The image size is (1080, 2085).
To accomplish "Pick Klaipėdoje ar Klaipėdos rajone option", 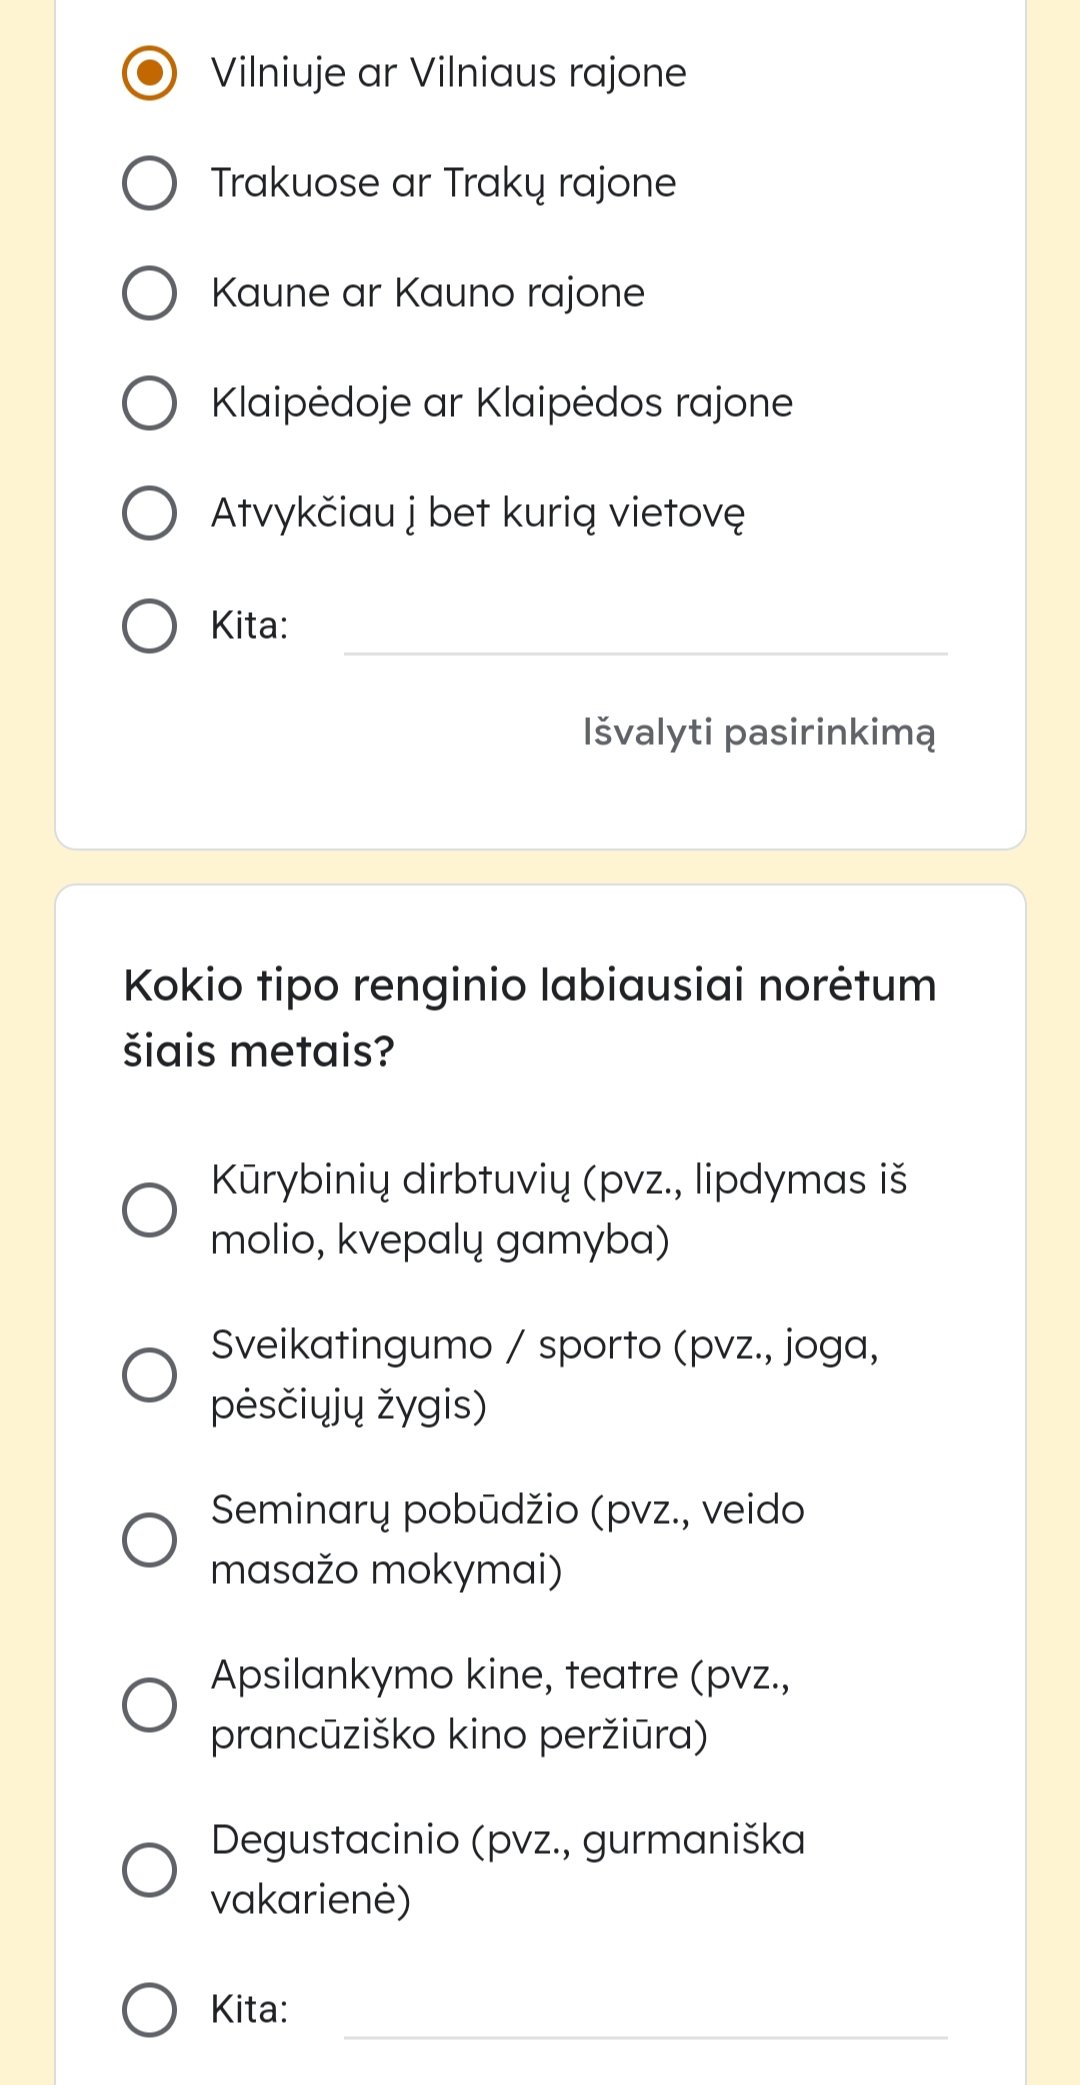I will (149, 403).
